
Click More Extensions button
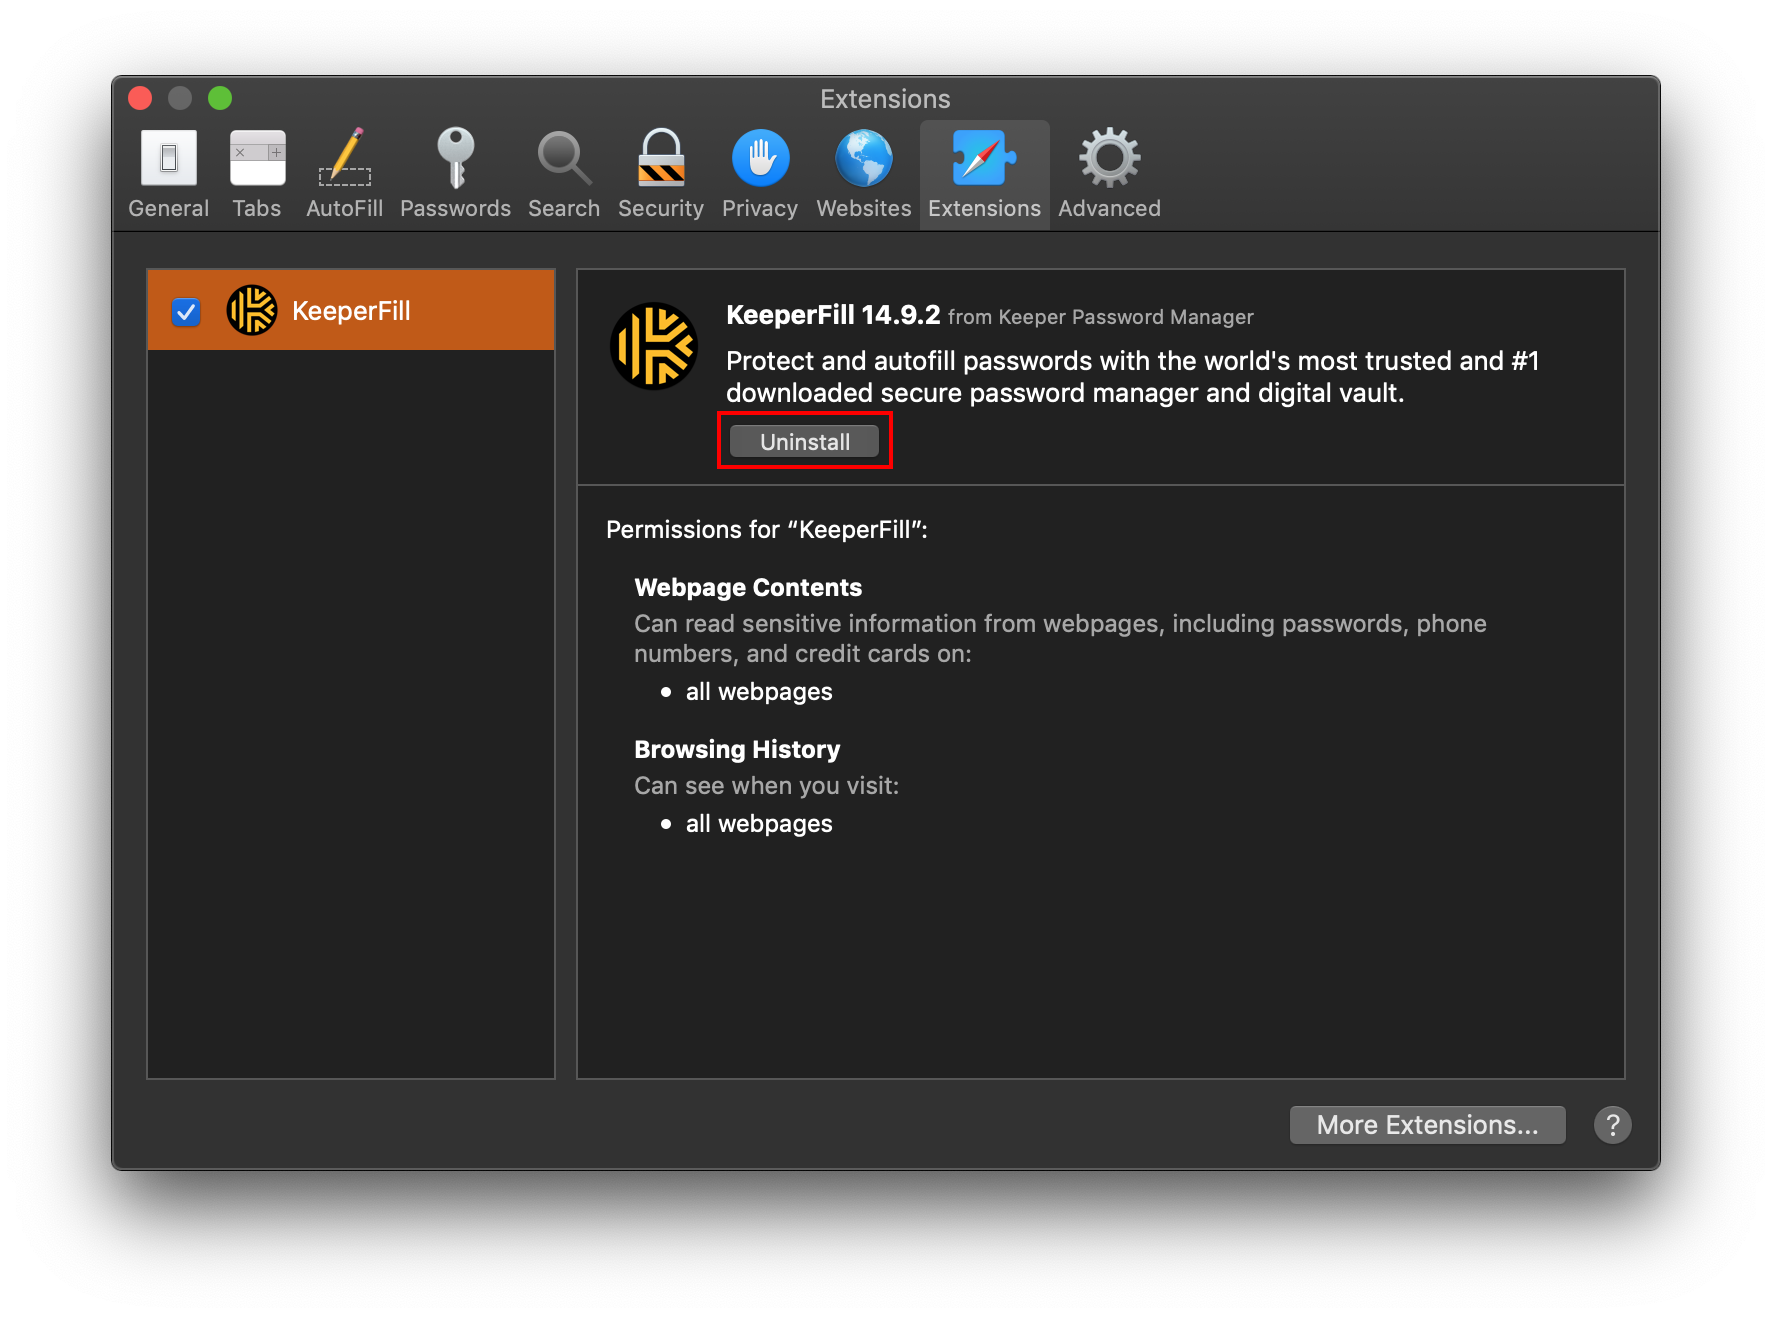(x=1427, y=1125)
